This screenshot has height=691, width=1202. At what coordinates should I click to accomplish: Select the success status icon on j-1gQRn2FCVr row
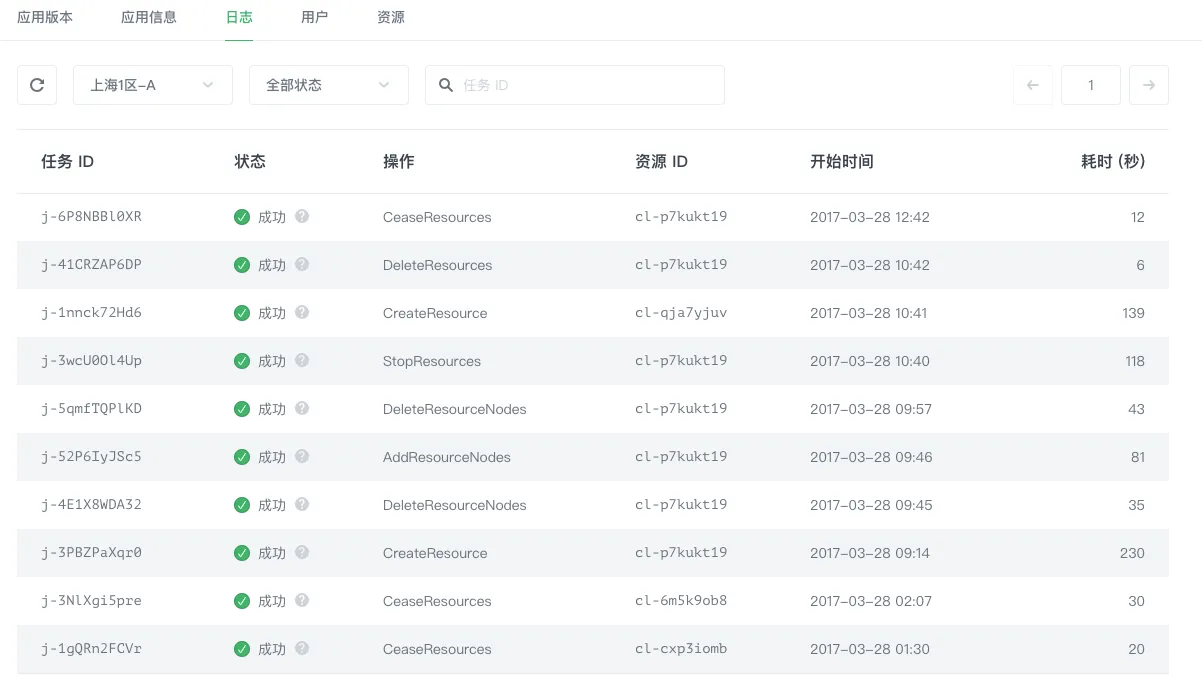[x=240, y=649]
